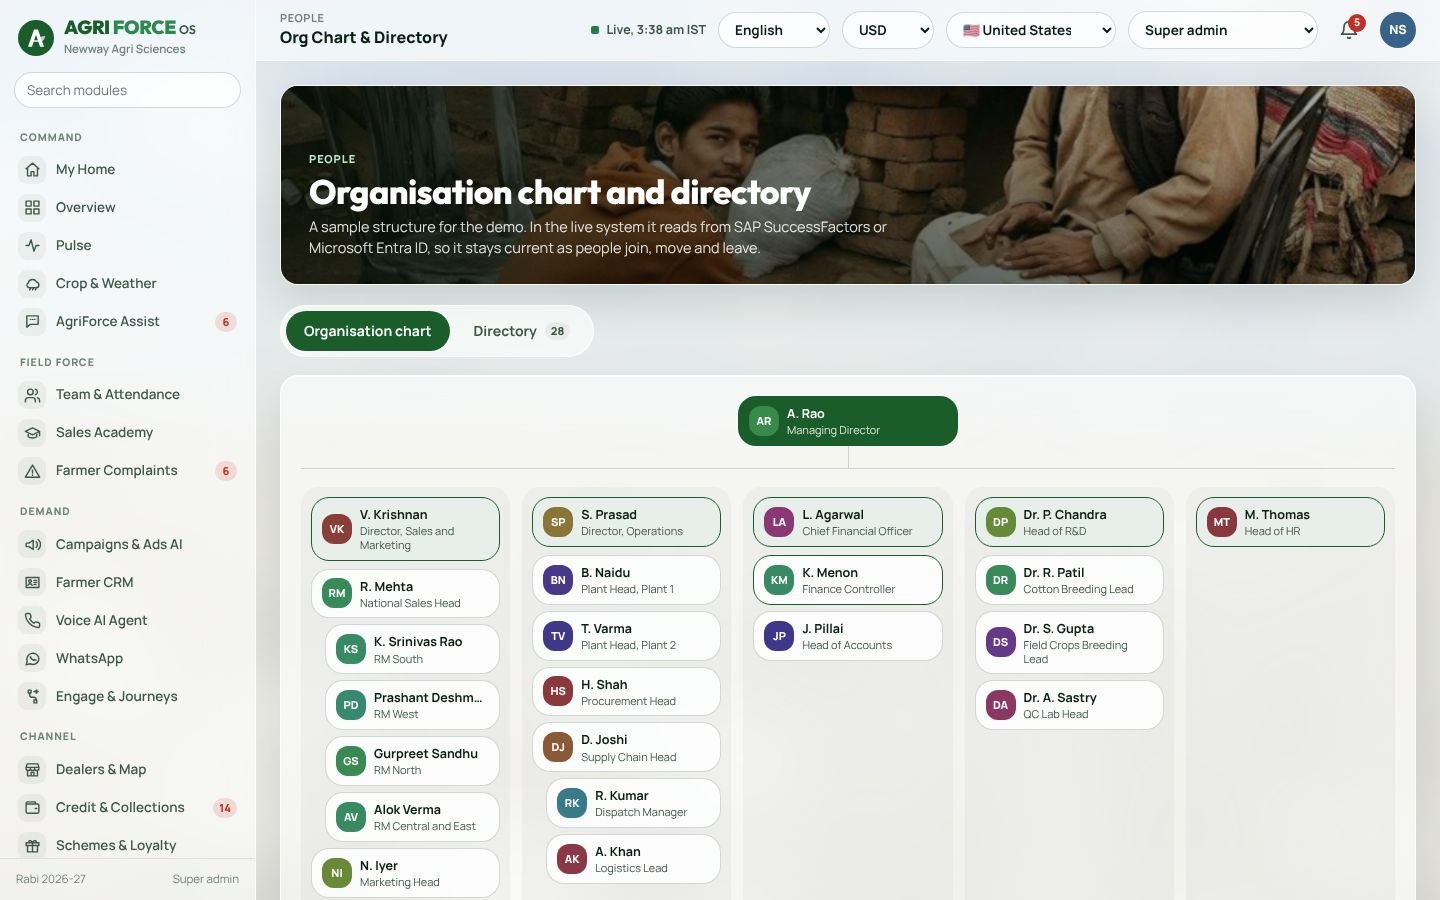This screenshot has width=1440, height=900.
Task: Click the MT avatar of M. Thomas
Action: 1222,522
